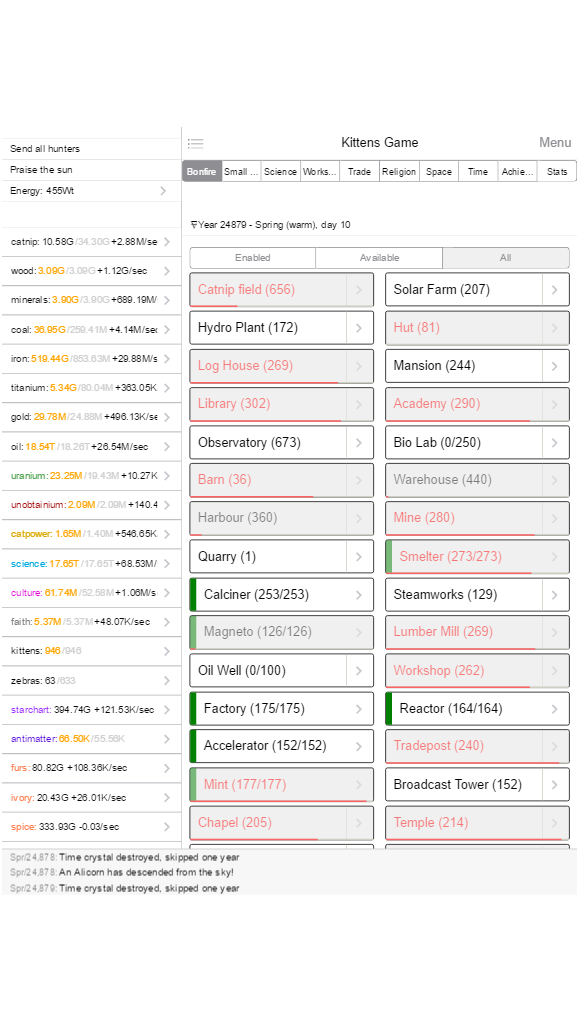Toggle Factory on/off green bar
Image resolution: width=577 pixels, height=1023 pixels.
click(193, 709)
